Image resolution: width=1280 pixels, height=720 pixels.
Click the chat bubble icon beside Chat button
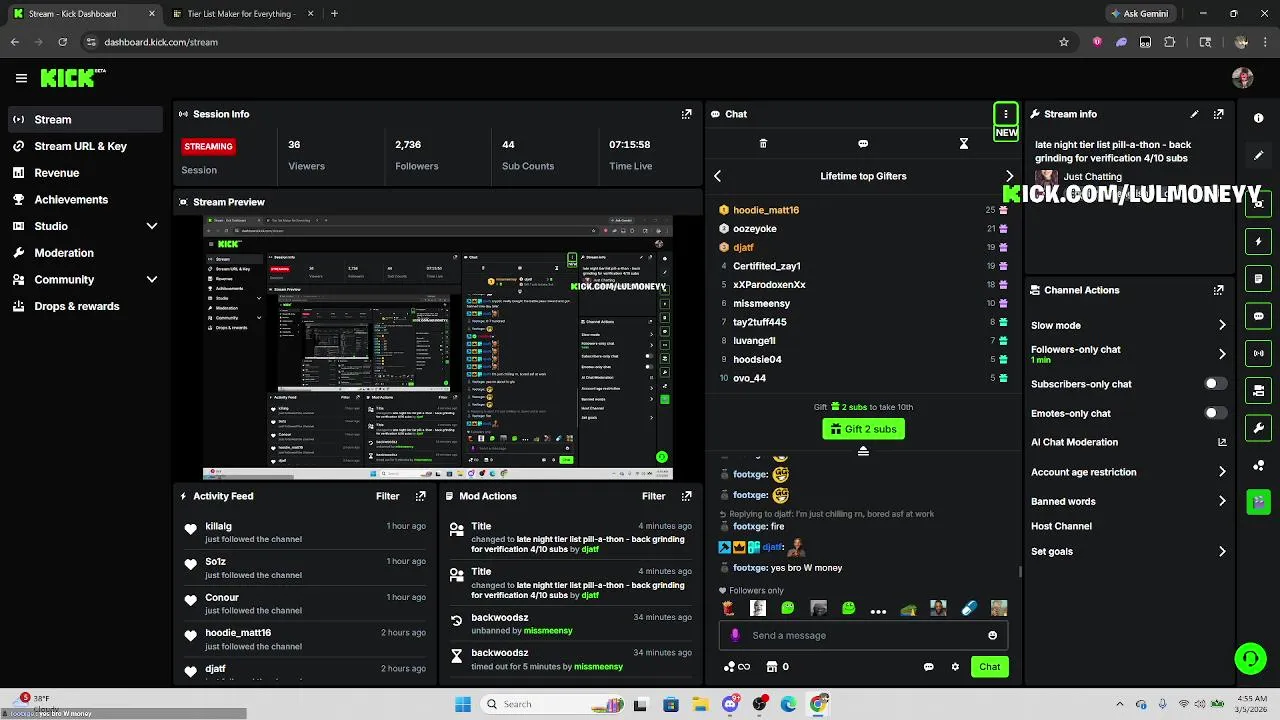click(928, 667)
